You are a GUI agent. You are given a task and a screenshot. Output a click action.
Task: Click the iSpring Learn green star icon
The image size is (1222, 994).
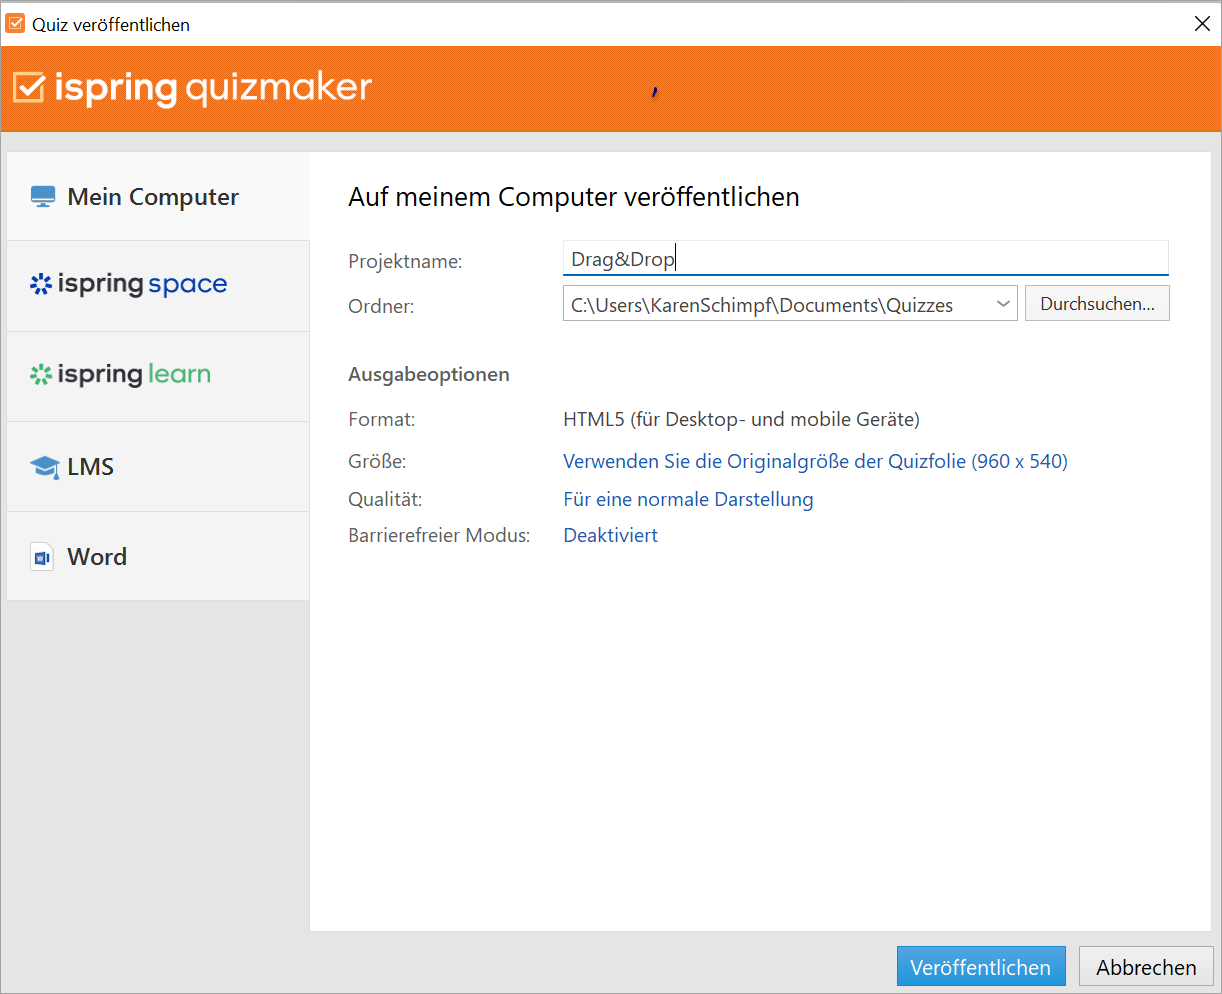(x=41, y=375)
